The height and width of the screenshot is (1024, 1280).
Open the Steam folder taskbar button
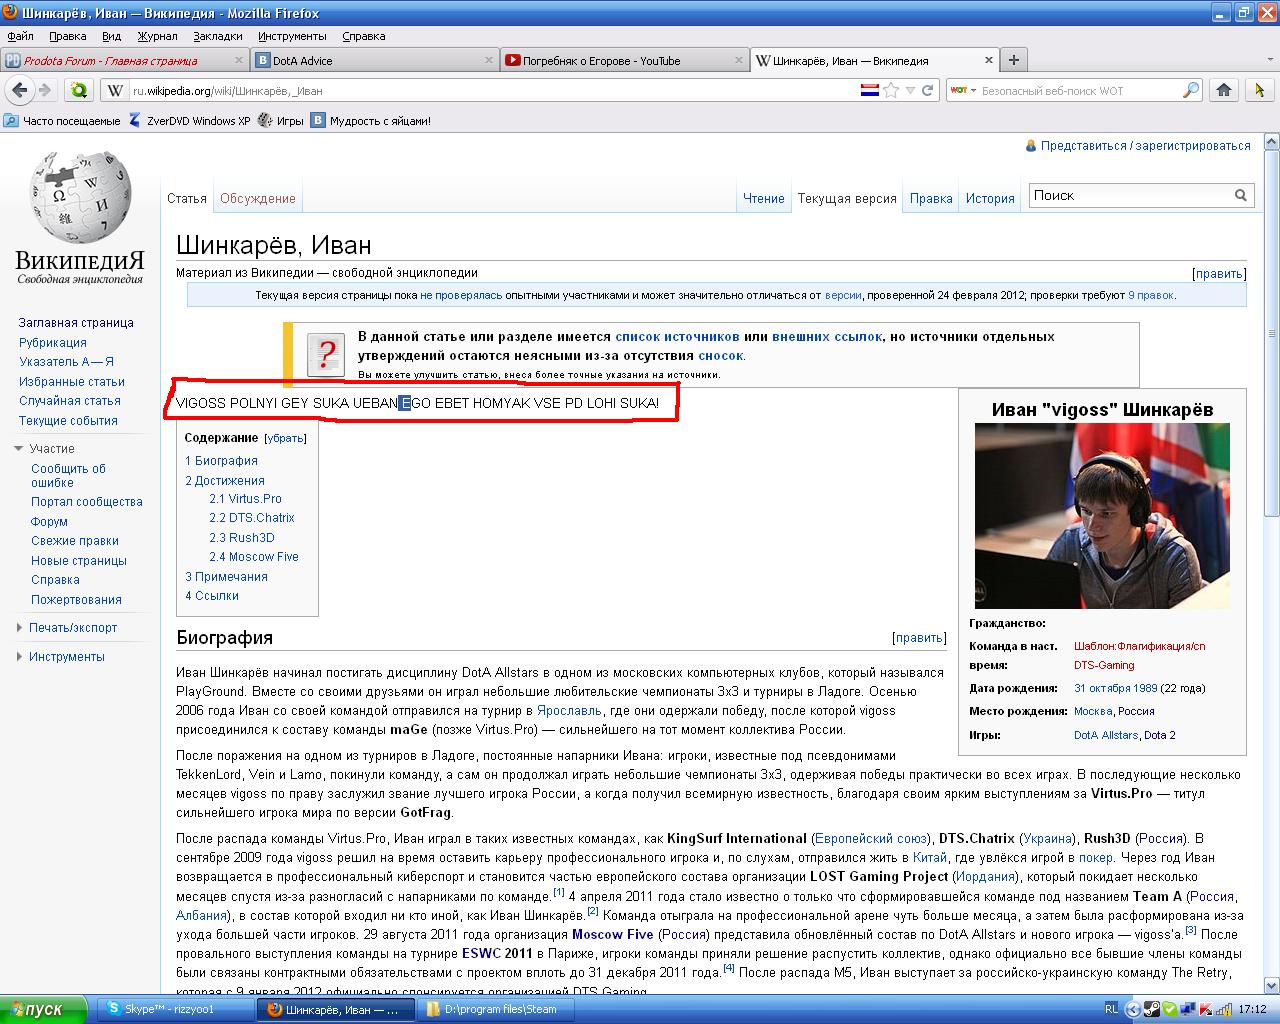[x=494, y=1009]
